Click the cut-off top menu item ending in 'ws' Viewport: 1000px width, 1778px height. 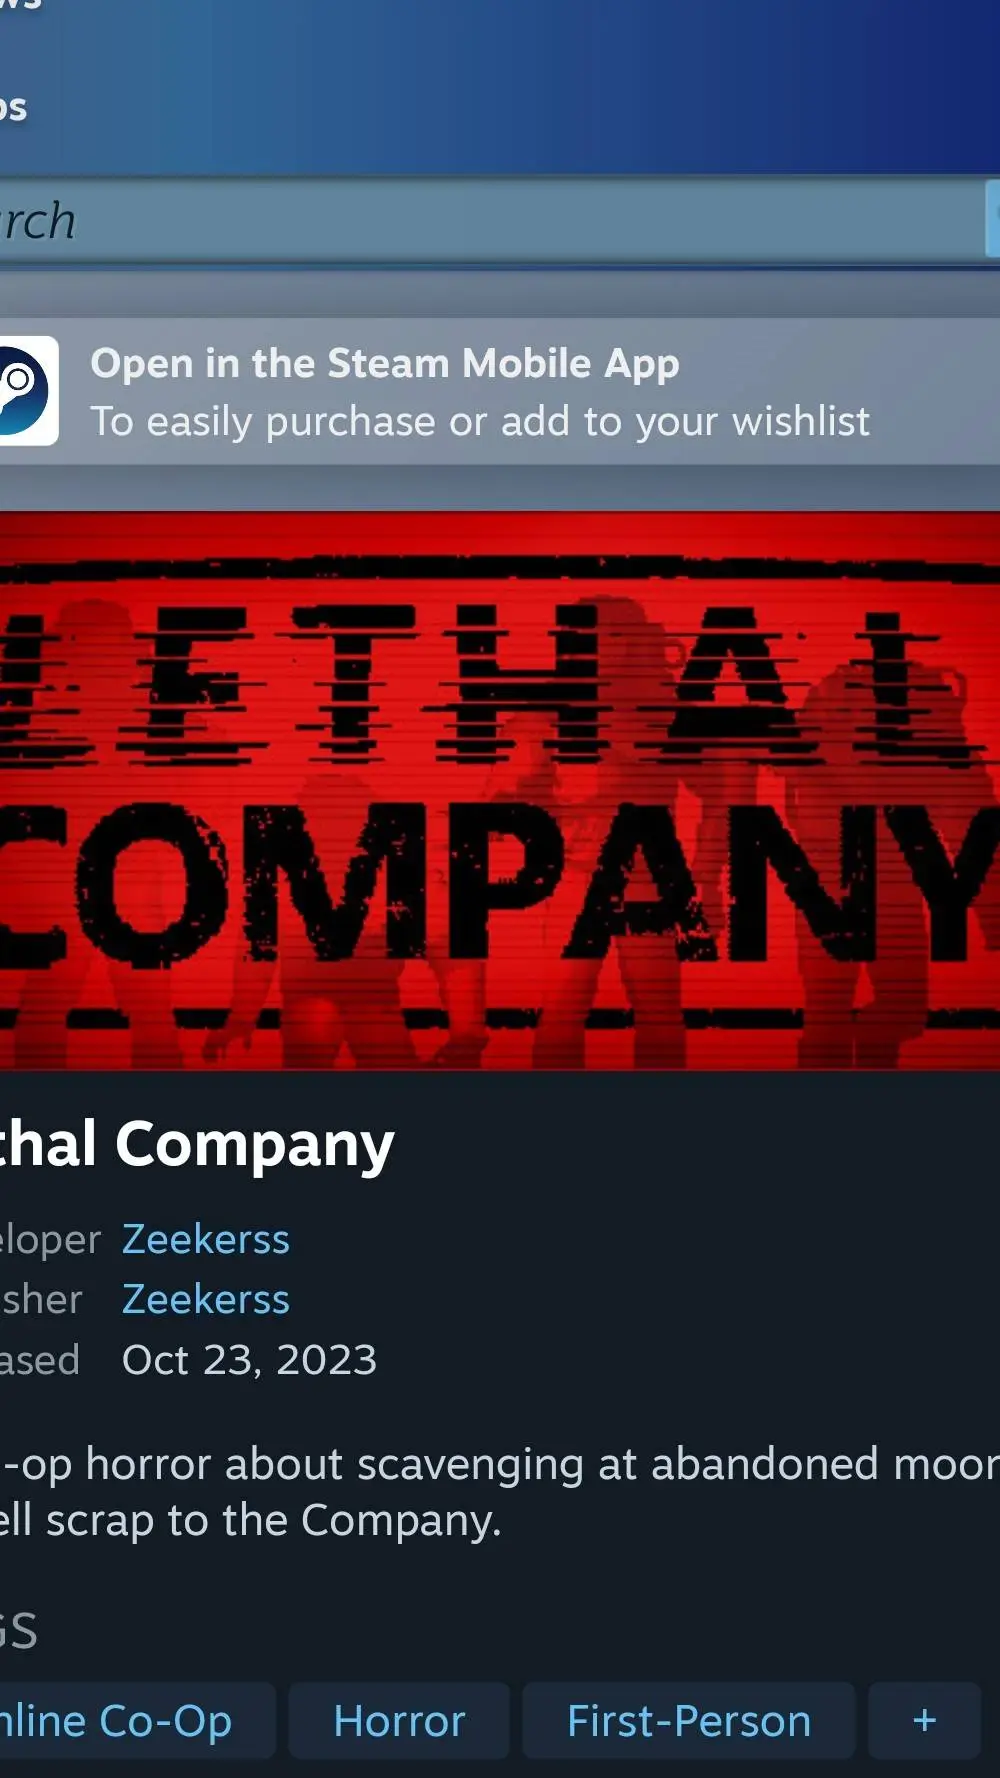20,5
